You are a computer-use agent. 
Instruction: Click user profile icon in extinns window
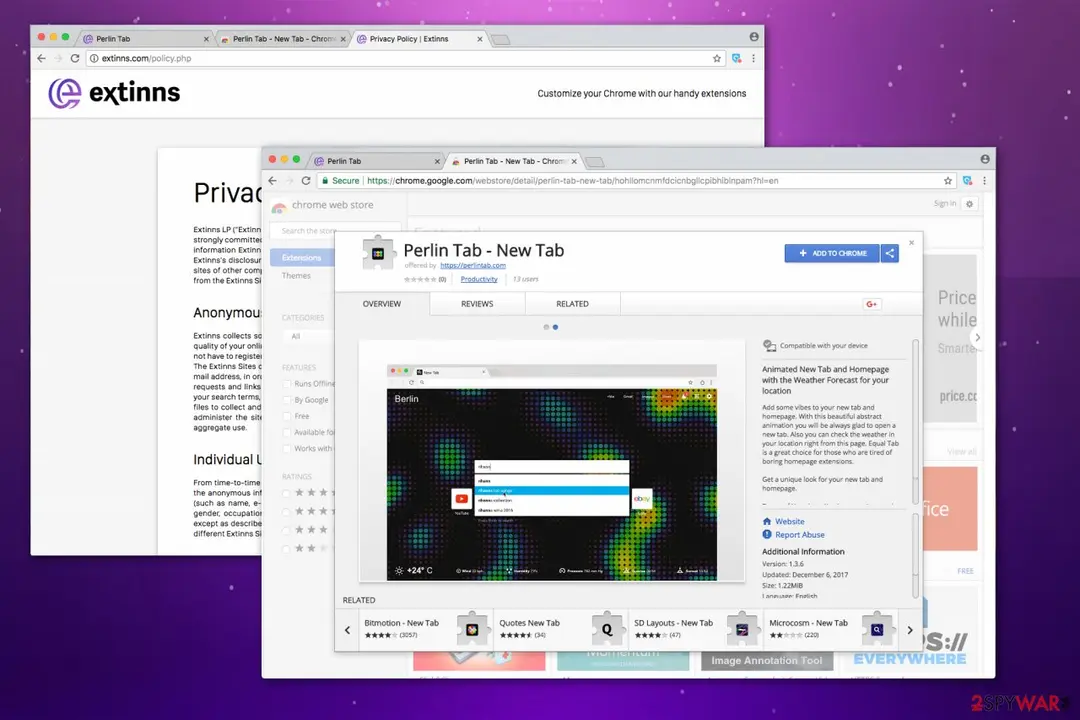pyautogui.click(x=754, y=37)
